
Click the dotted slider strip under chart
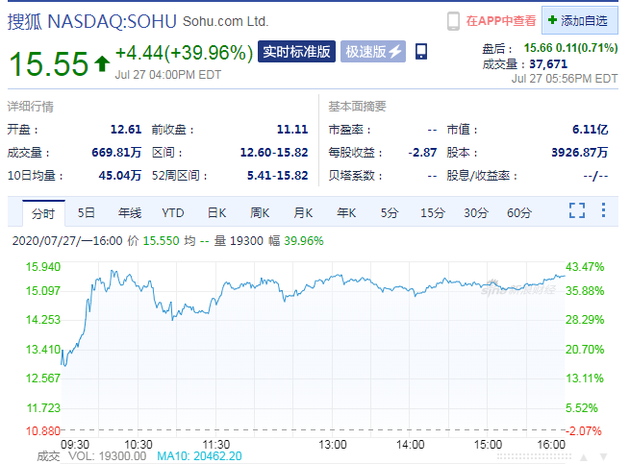(x=534, y=457)
